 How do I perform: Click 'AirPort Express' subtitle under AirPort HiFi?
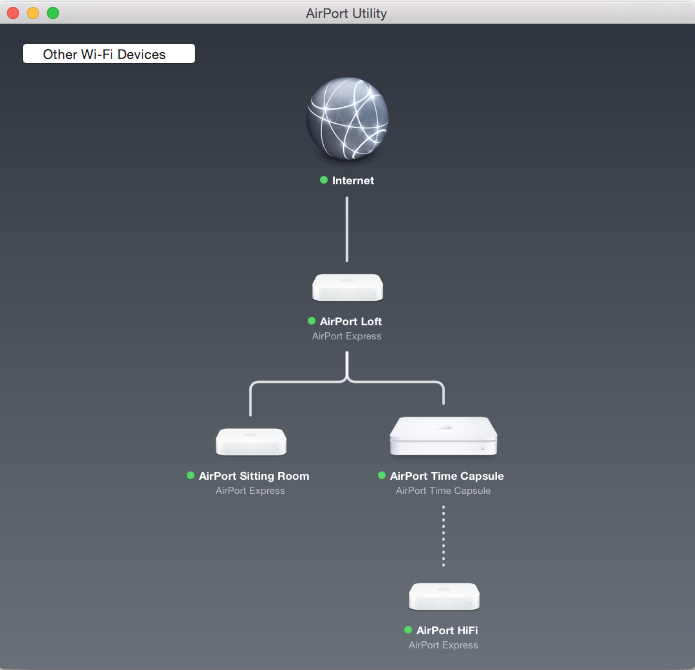(443, 645)
